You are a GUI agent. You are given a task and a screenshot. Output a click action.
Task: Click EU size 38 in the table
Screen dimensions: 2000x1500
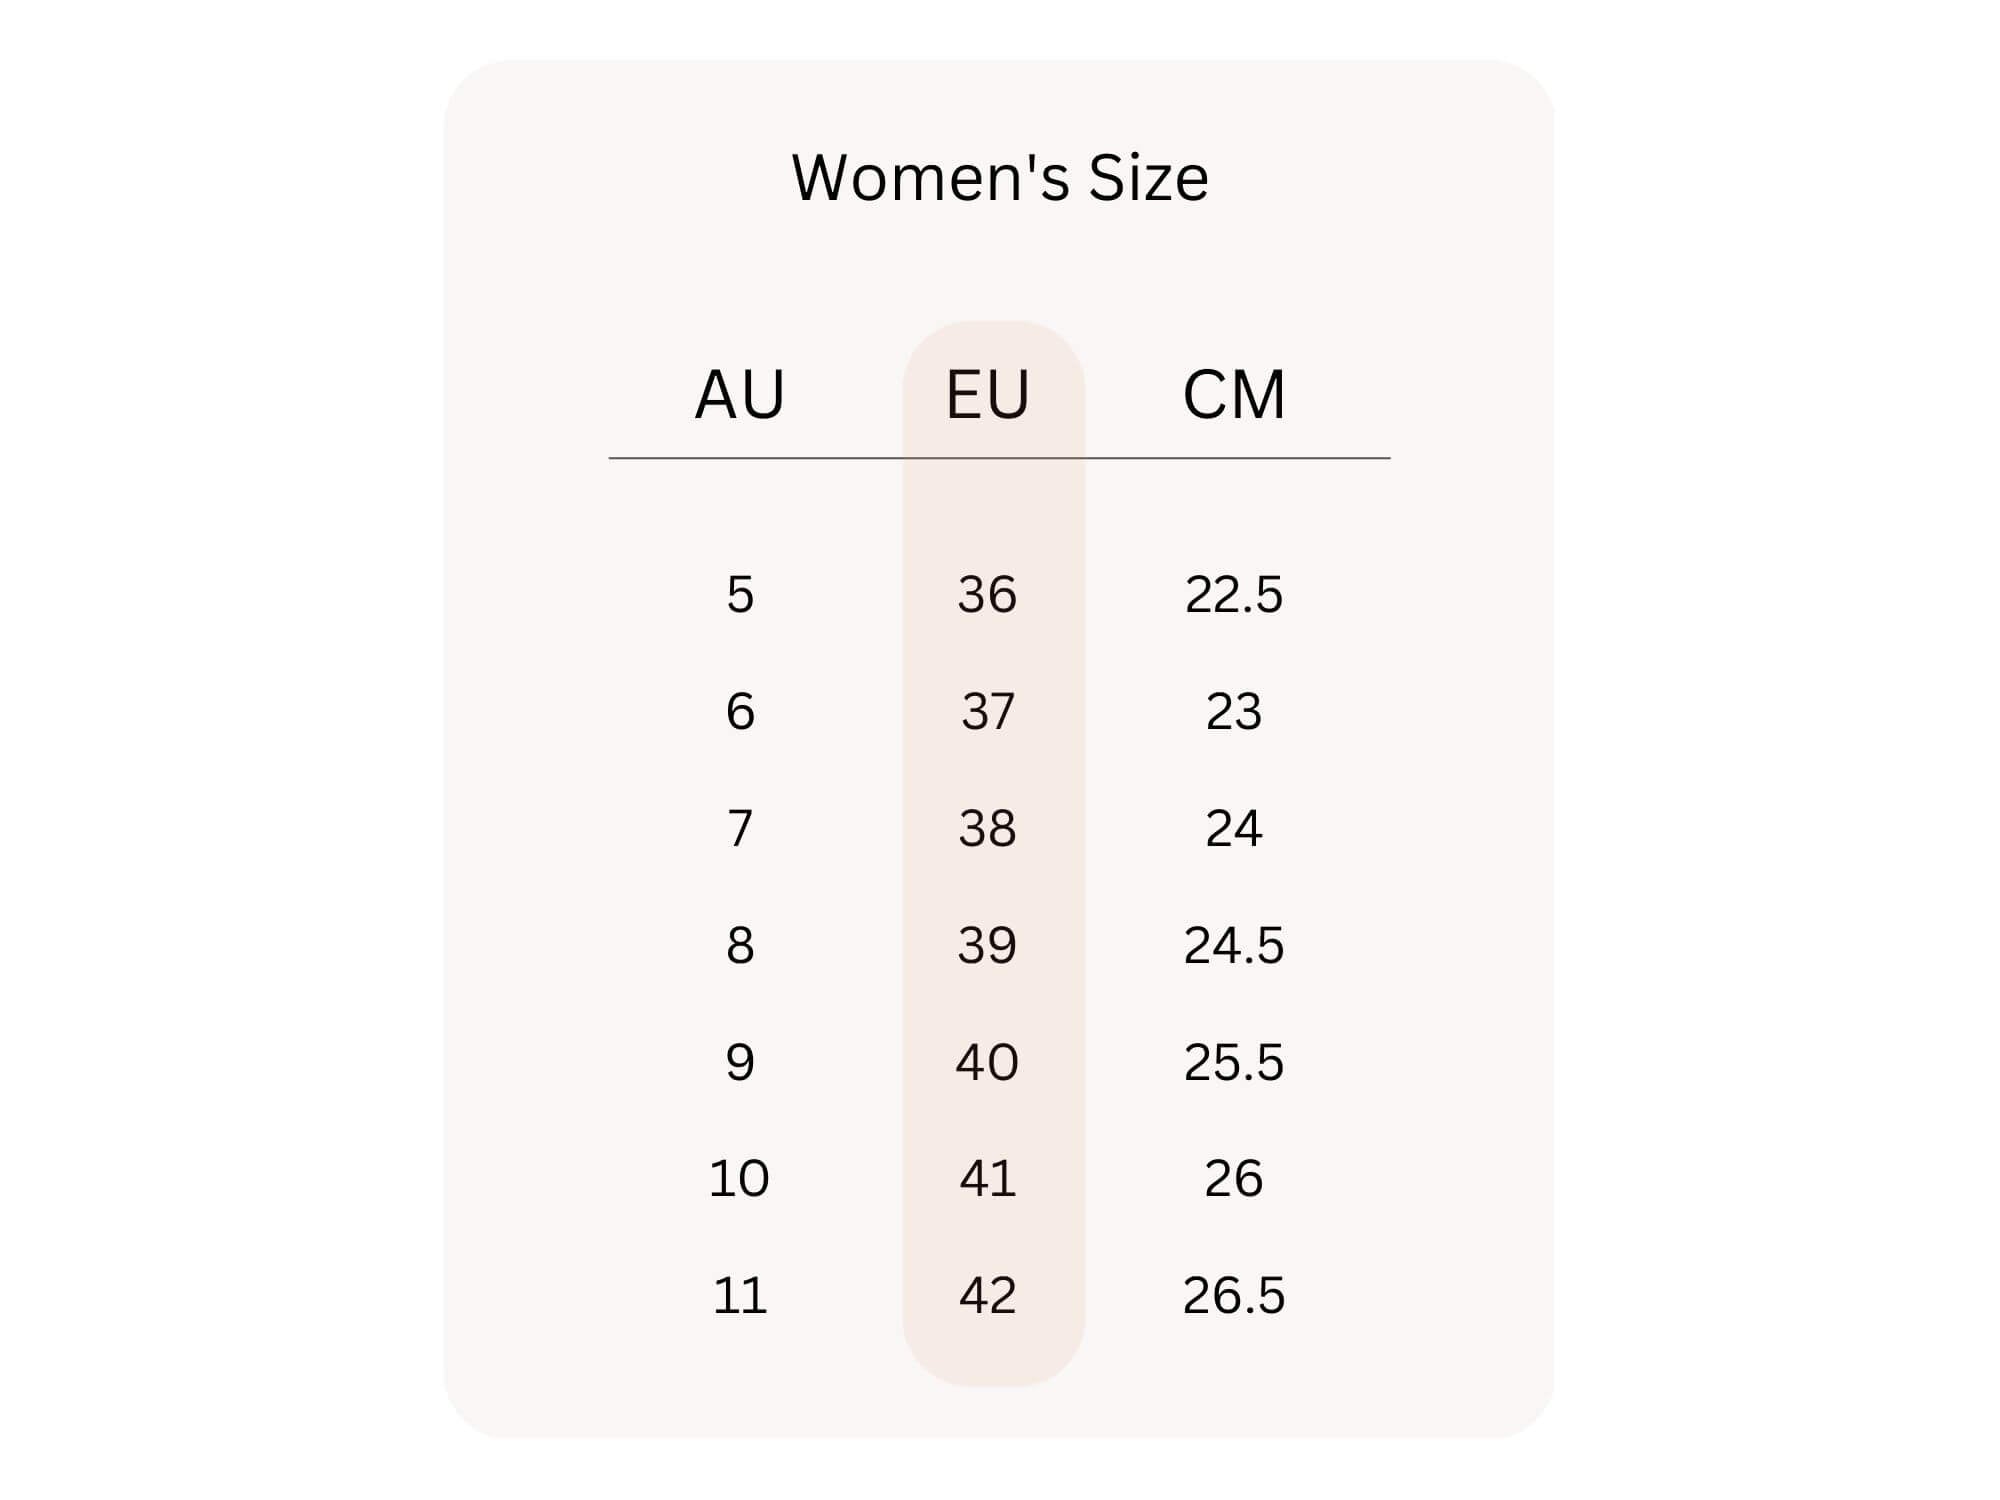(988, 829)
